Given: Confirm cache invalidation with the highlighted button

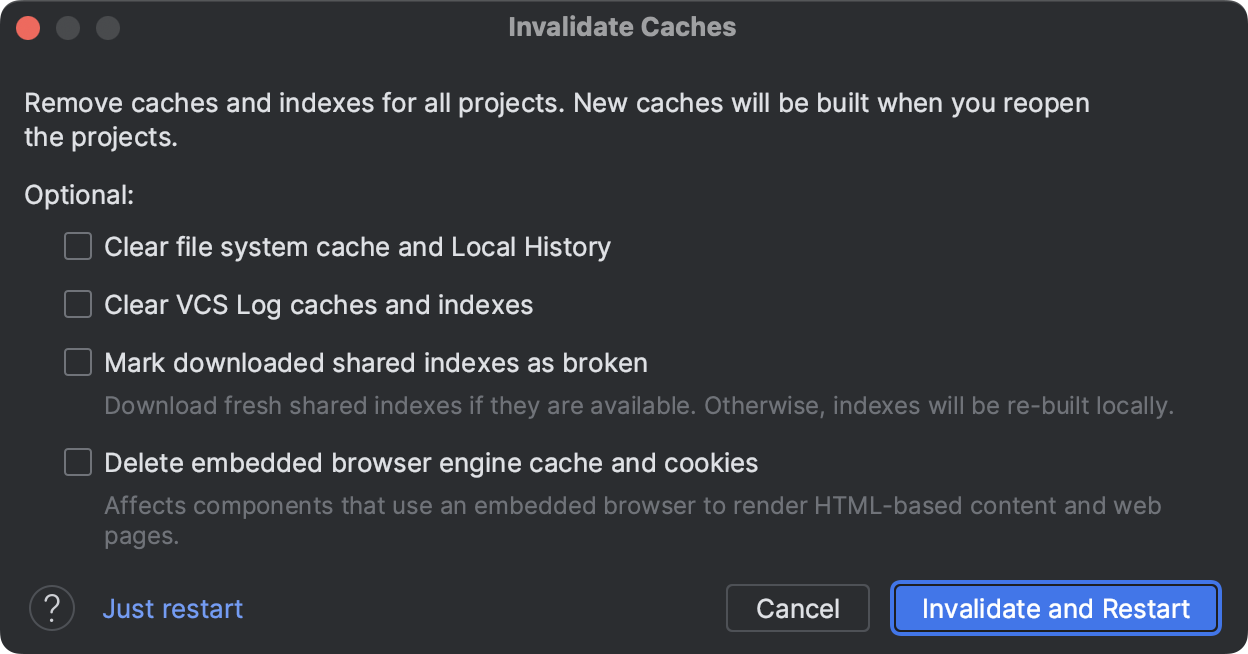Looking at the screenshot, I should pyautogui.click(x=1055, y=608).
